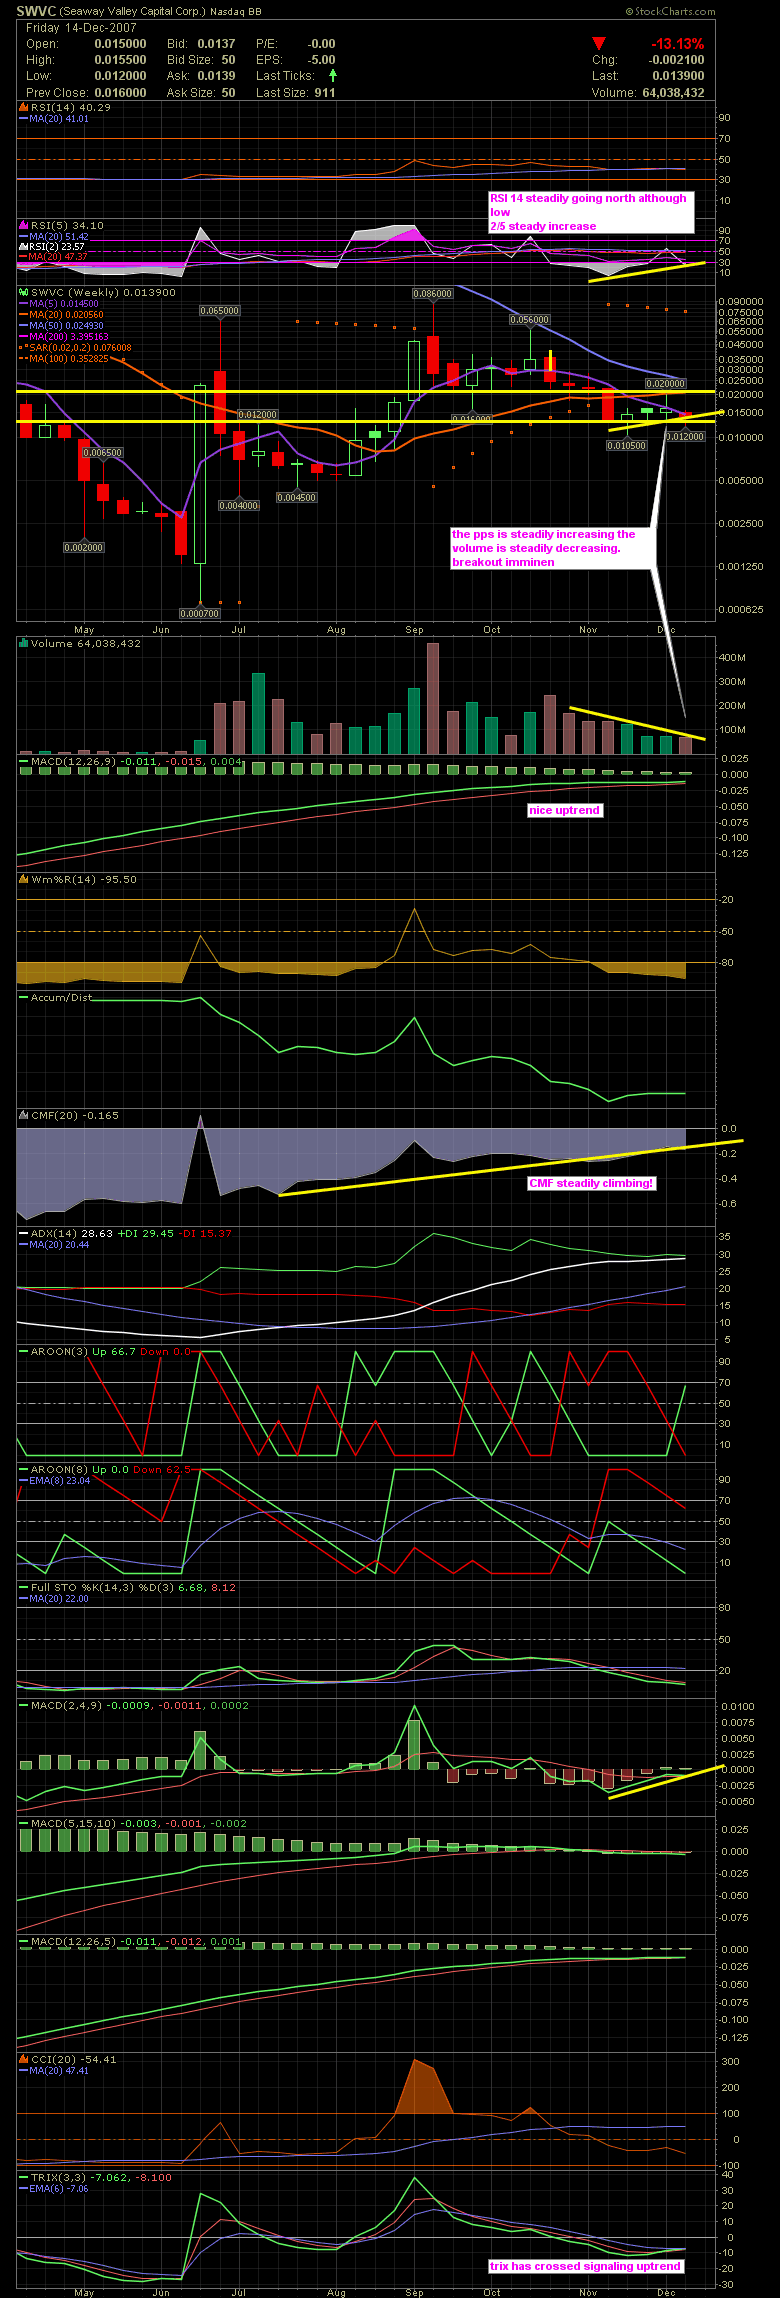780x2298 pixels.
Task: Click the ADX(14) legend line marker
Action: (24, 1233)
